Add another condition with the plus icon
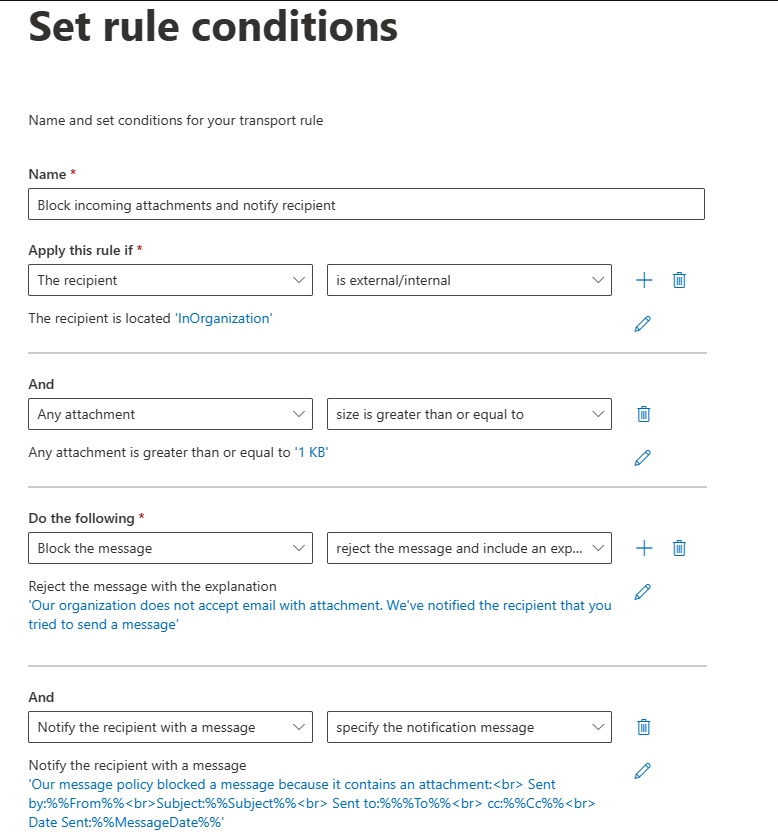The image size is (778, 840). click(644, 280)
